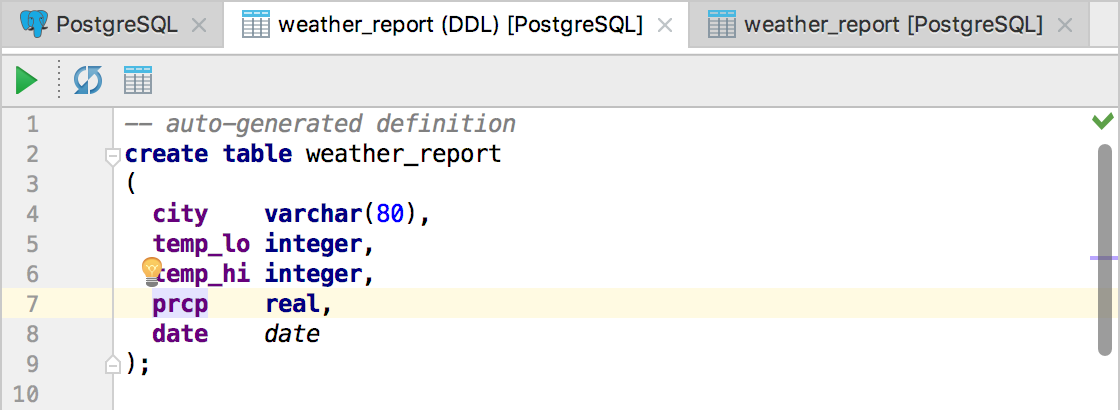Click 'integer' type on temp_lo line
This screenshot has width=1120, height=410.
(x=313, y=244)
